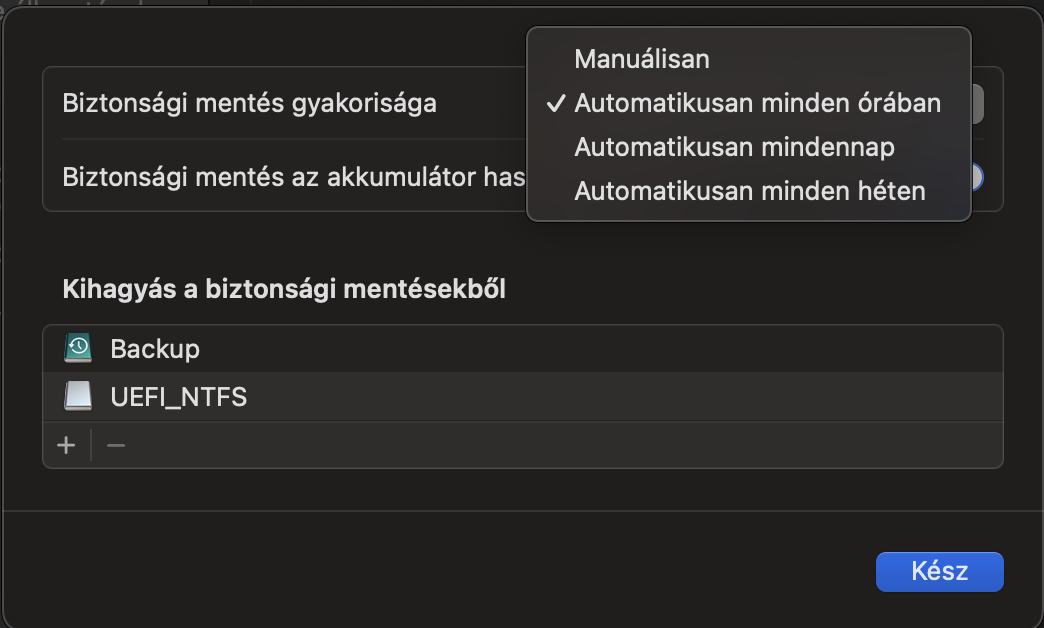This screenshot has height=628, width=1044.
Task: Select Automatikusan minden héten in the popup
Action: pyautogui.click(x=748, y=191)
